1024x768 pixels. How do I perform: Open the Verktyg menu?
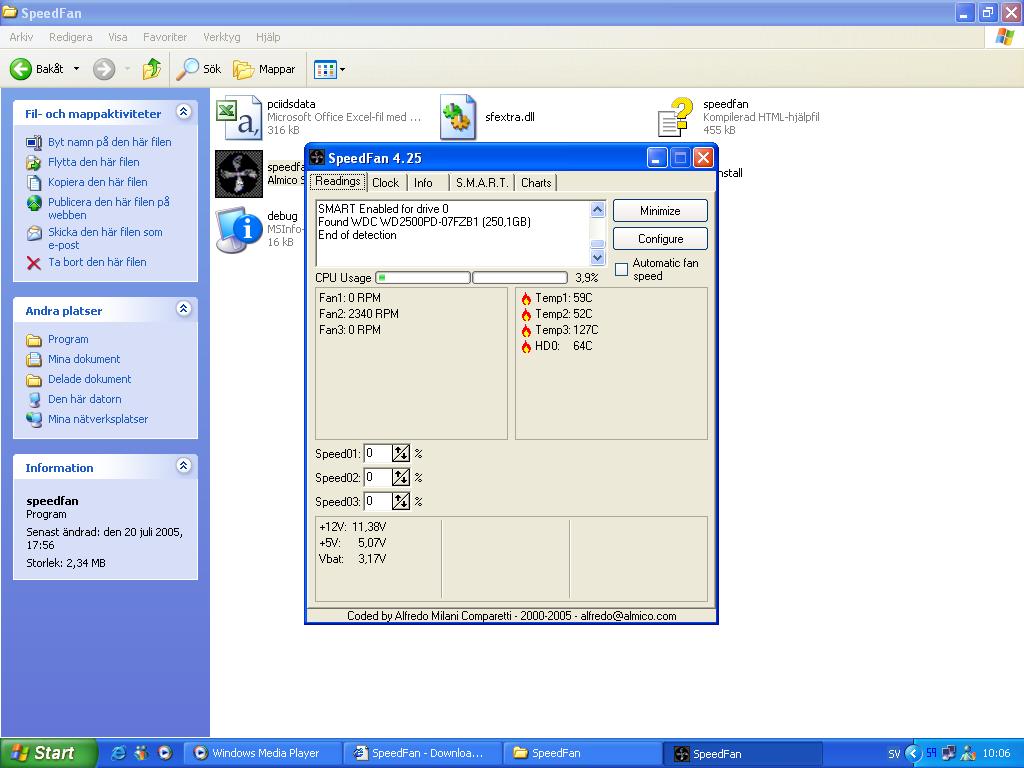pos(222,37)
